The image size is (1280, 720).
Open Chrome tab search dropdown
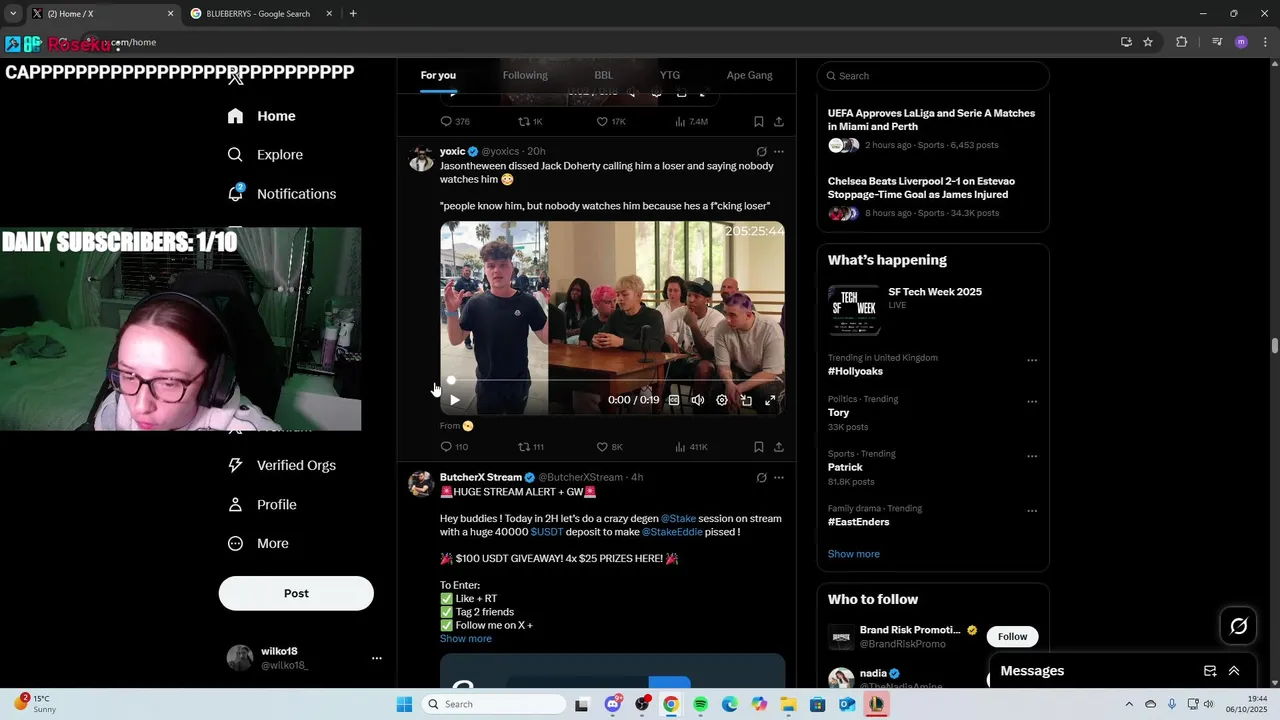[x=13, y=14]
